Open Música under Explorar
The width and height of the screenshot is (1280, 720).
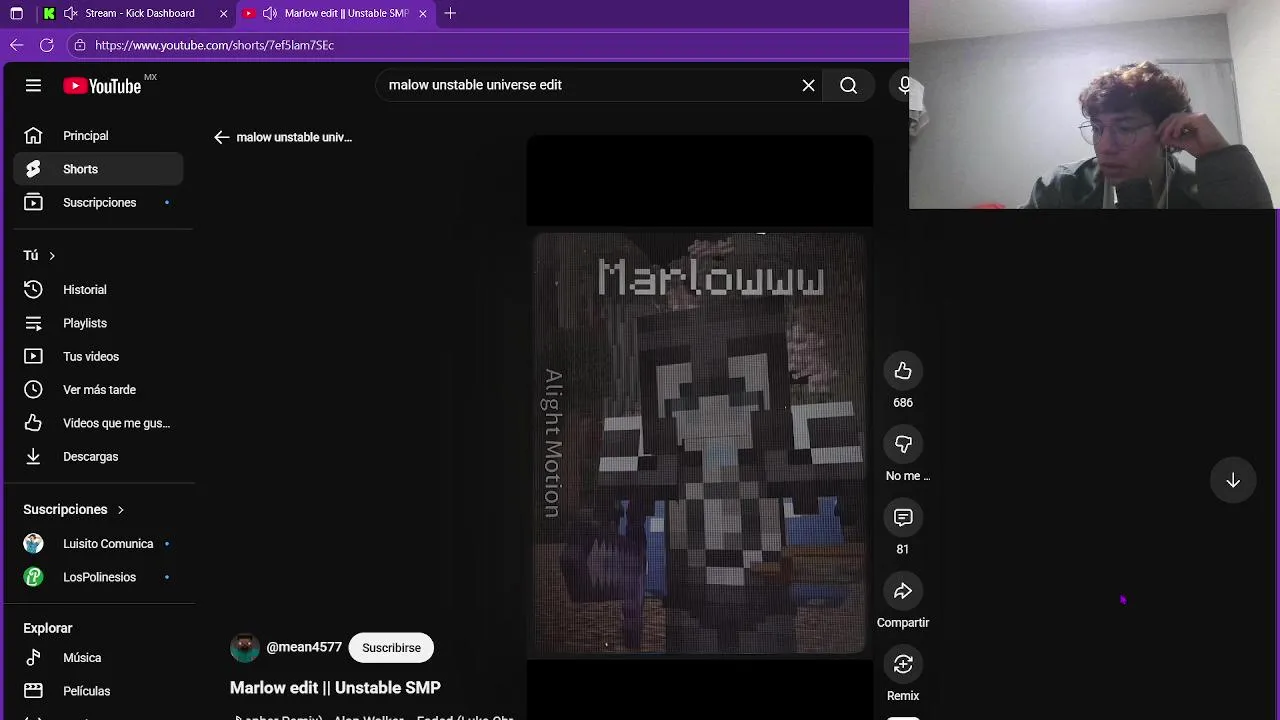coord(98,658)
